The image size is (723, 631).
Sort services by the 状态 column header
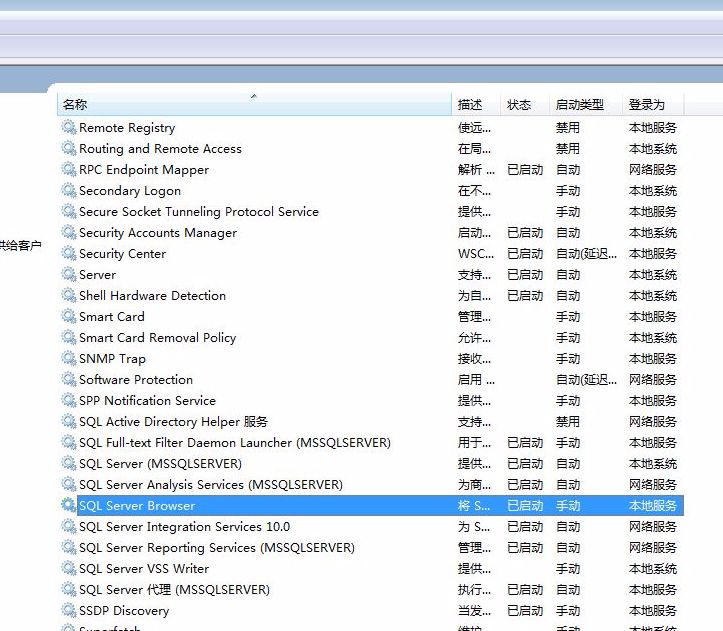[x=525, y=104]
